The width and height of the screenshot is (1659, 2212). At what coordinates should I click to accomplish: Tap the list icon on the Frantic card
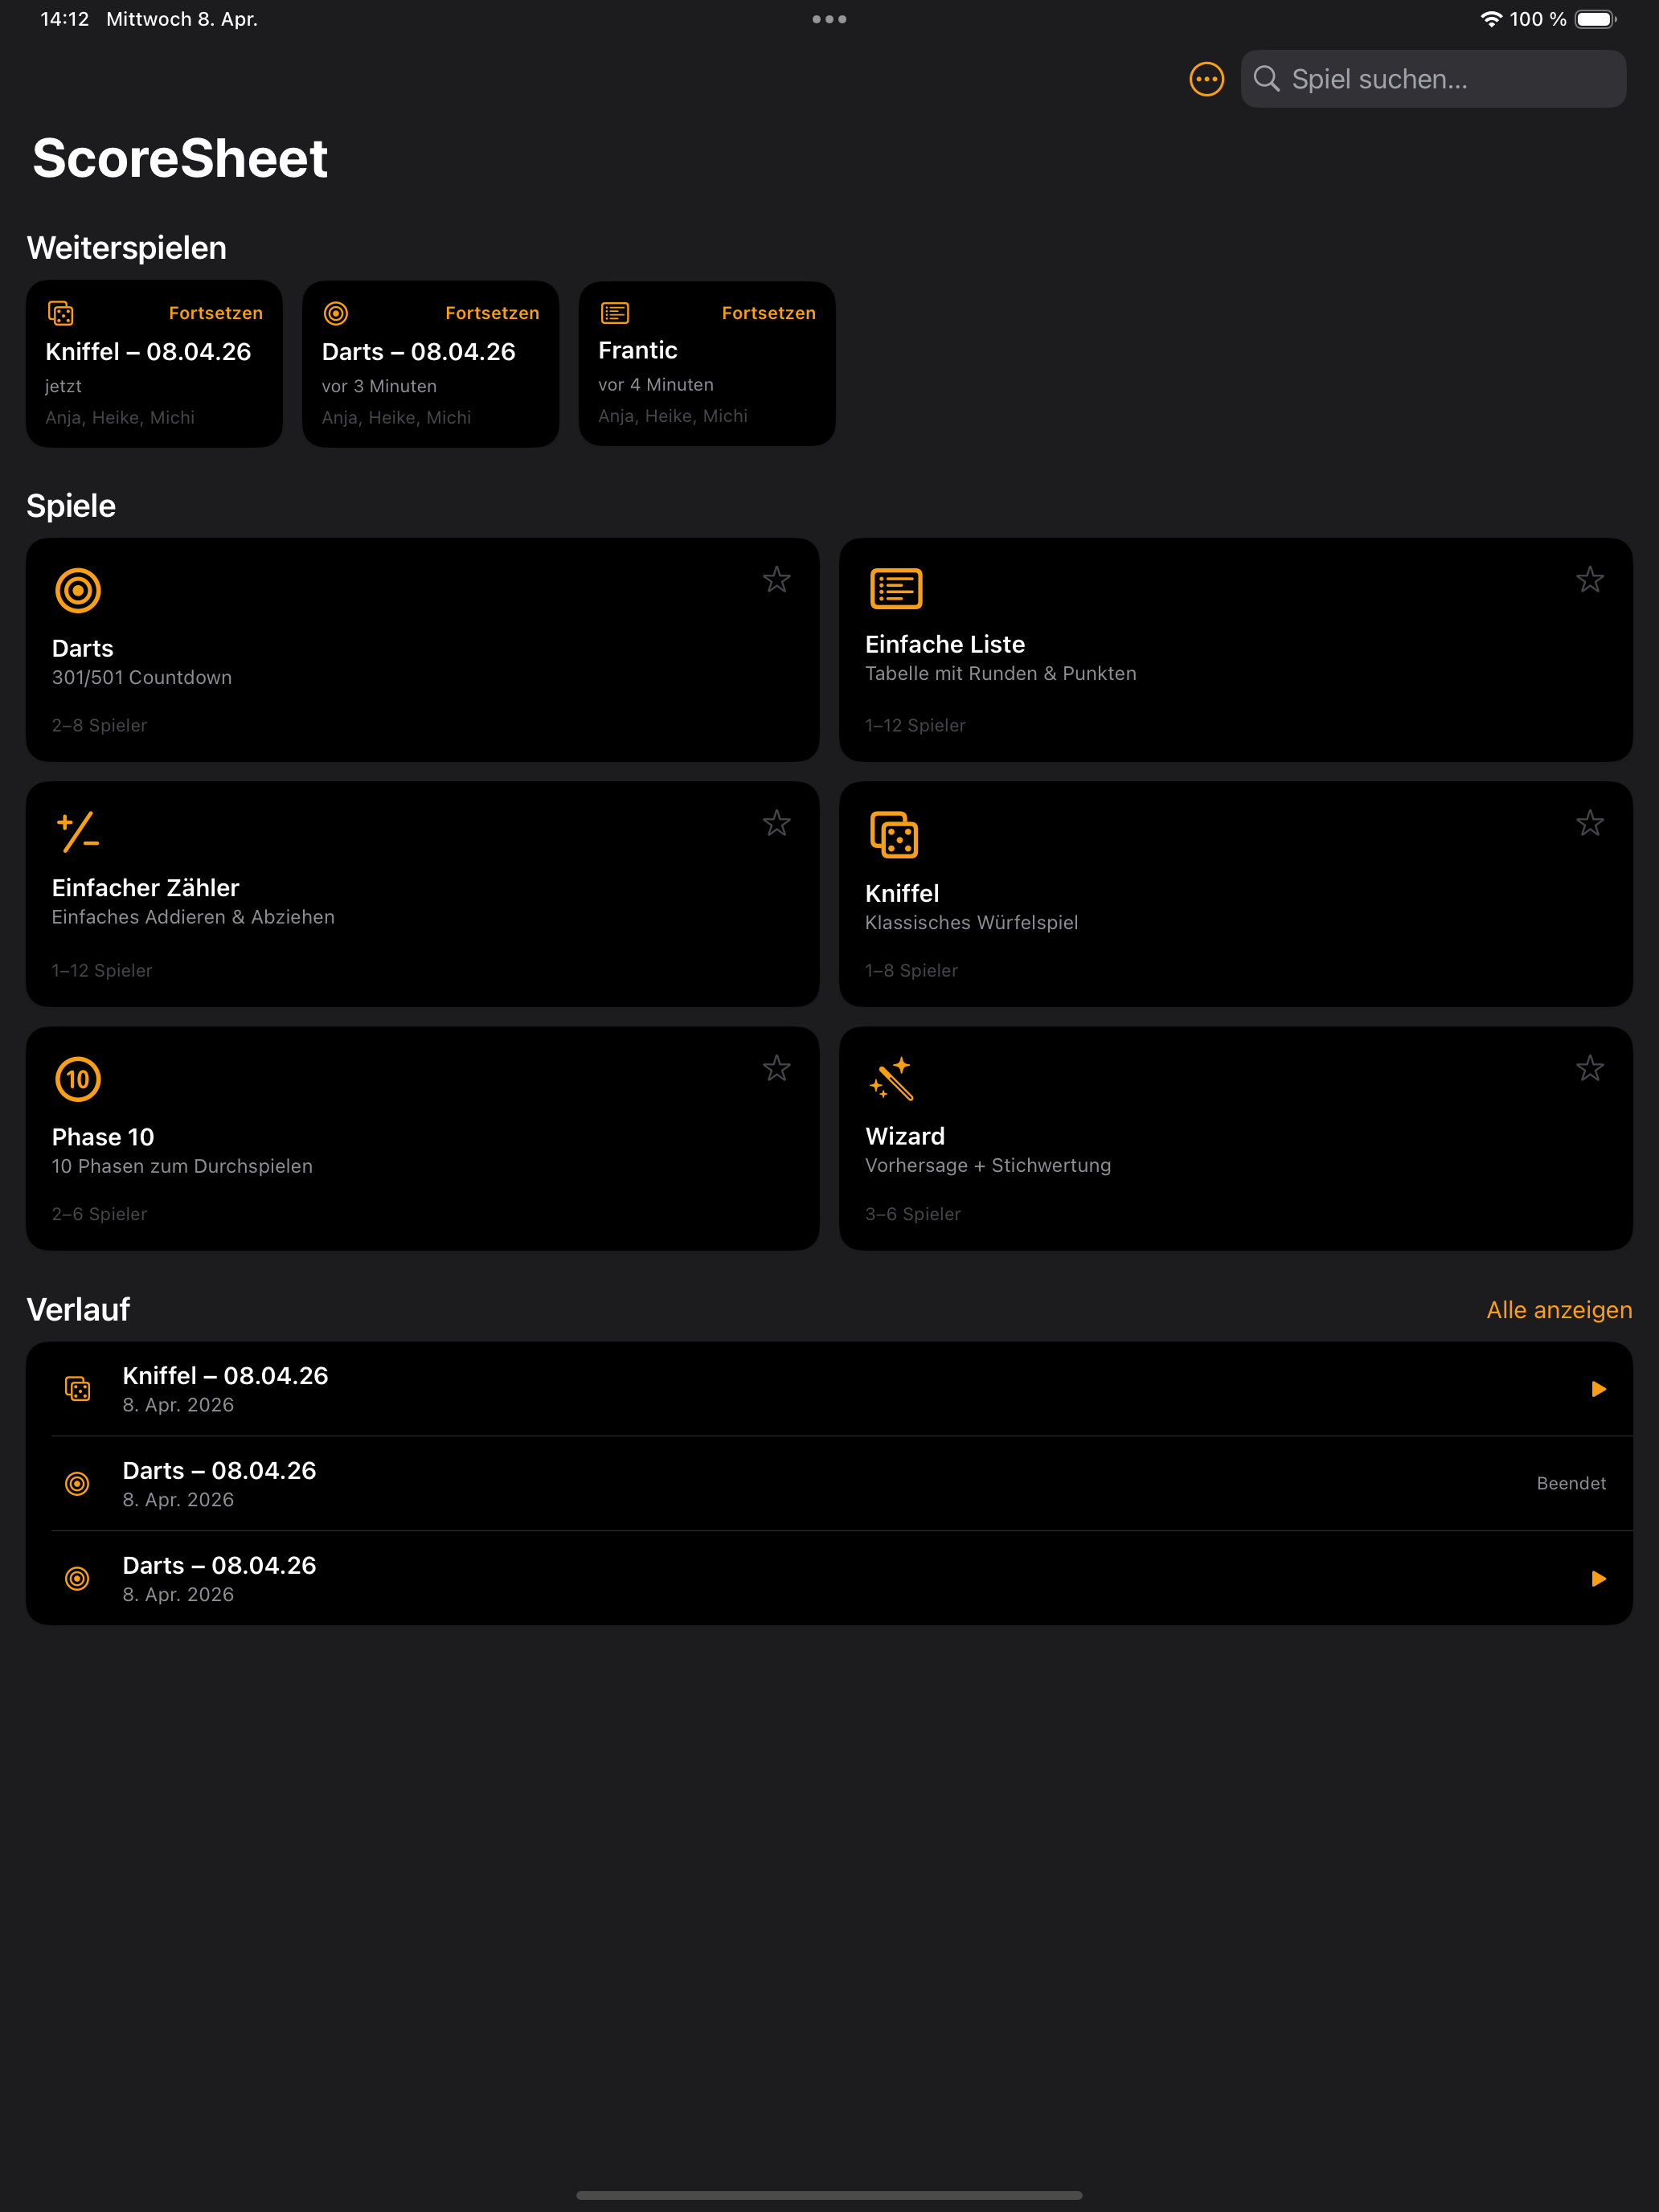point(614,313)
